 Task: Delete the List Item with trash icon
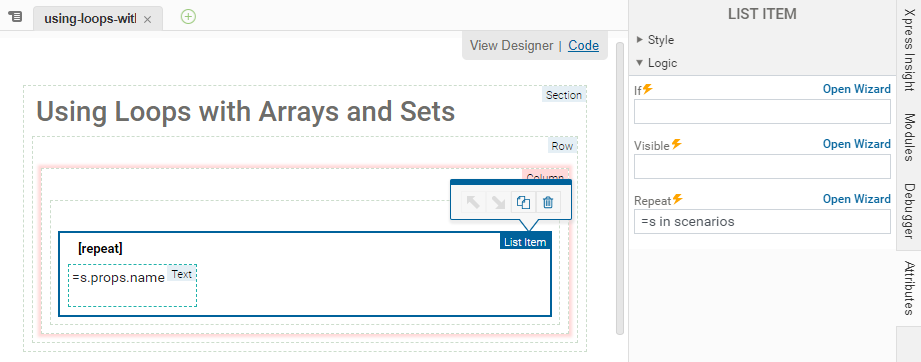click(548, 202)
